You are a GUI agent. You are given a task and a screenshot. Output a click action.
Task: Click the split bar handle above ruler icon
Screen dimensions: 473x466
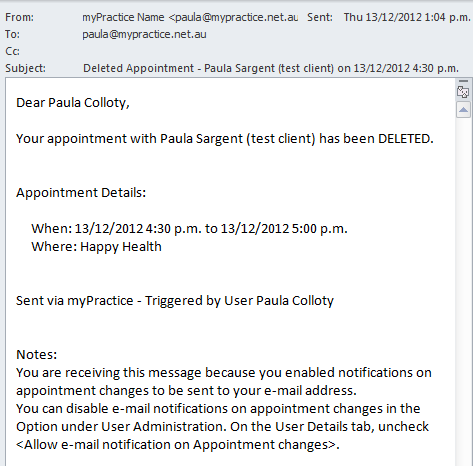tap(463, 81)
